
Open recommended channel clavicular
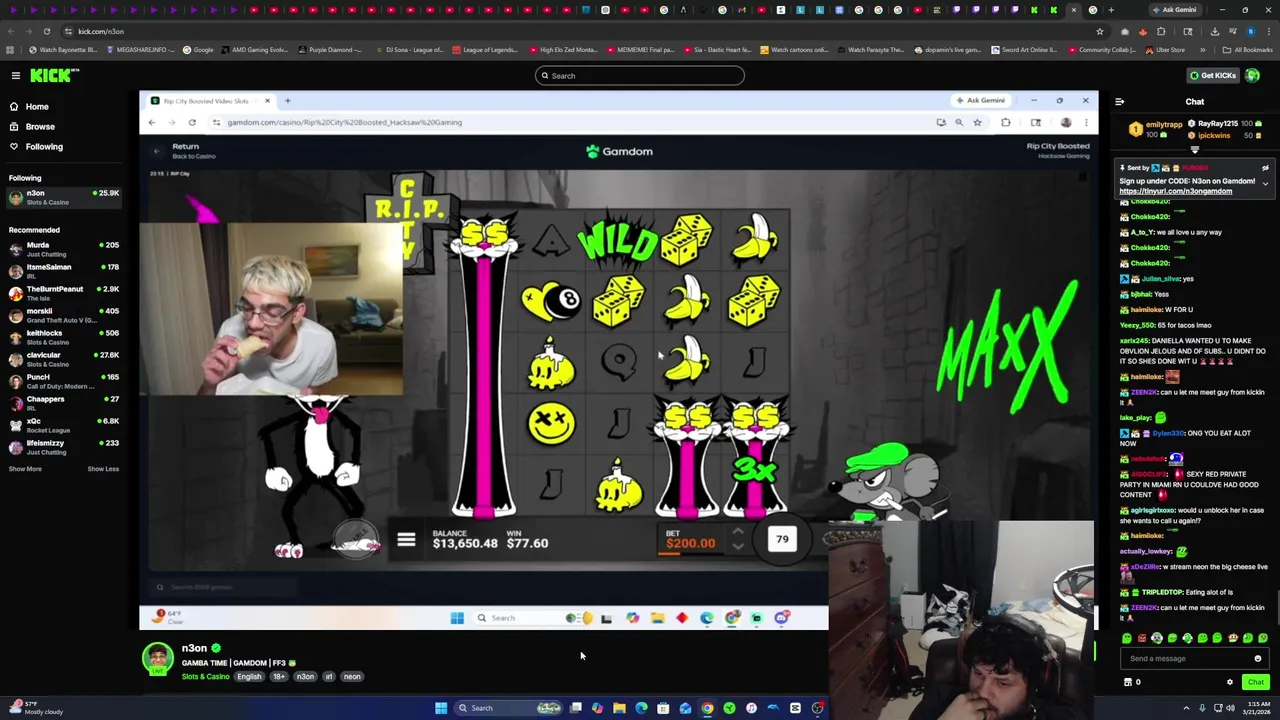[62, 359]
